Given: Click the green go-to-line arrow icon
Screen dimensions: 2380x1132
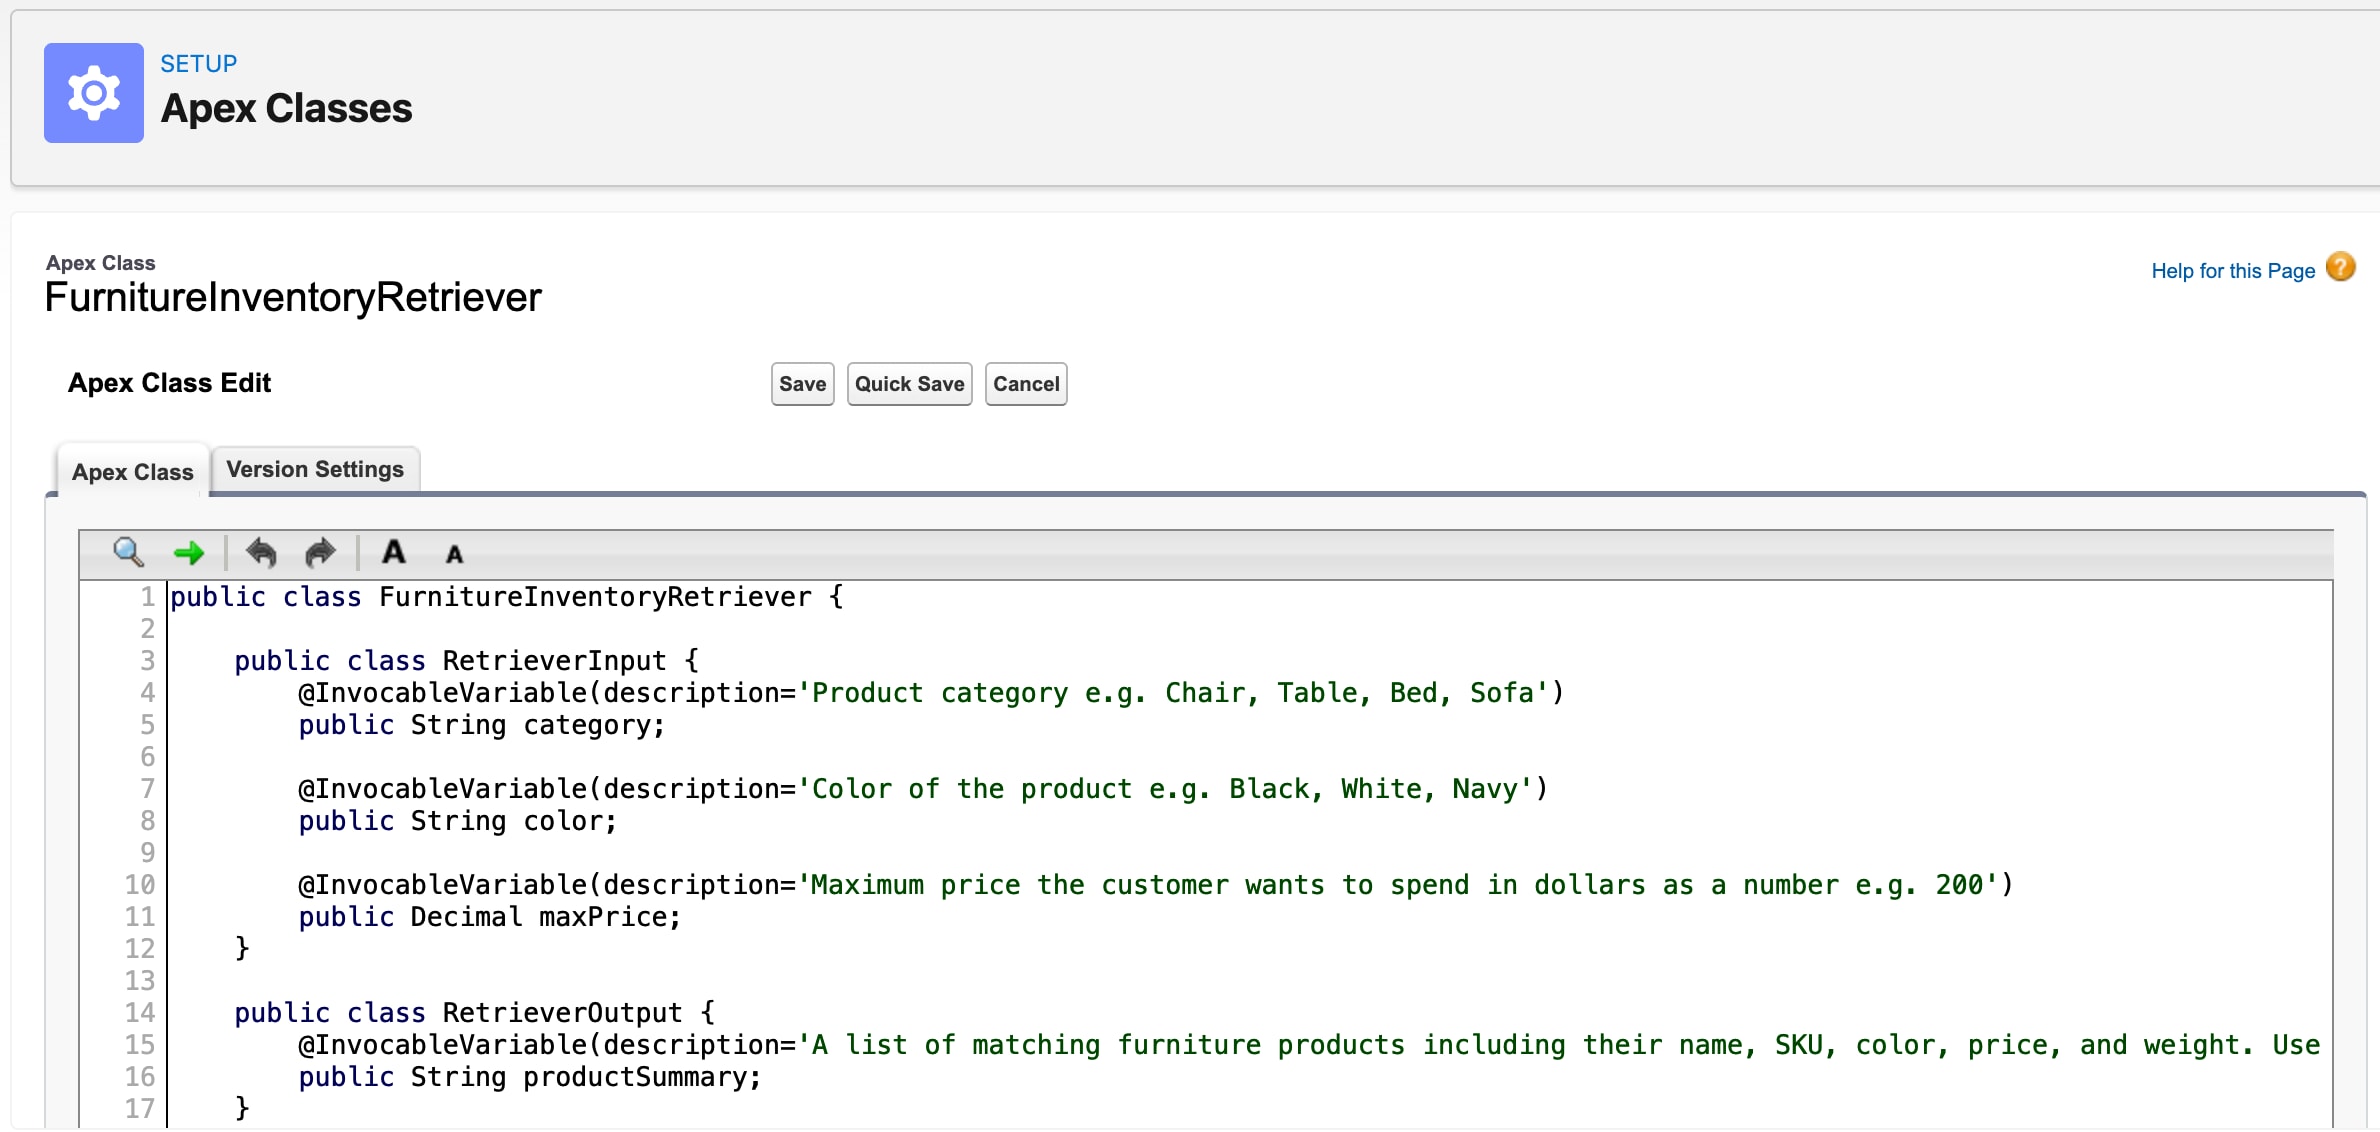Looking at the screenshot, I should click(188, 552).
